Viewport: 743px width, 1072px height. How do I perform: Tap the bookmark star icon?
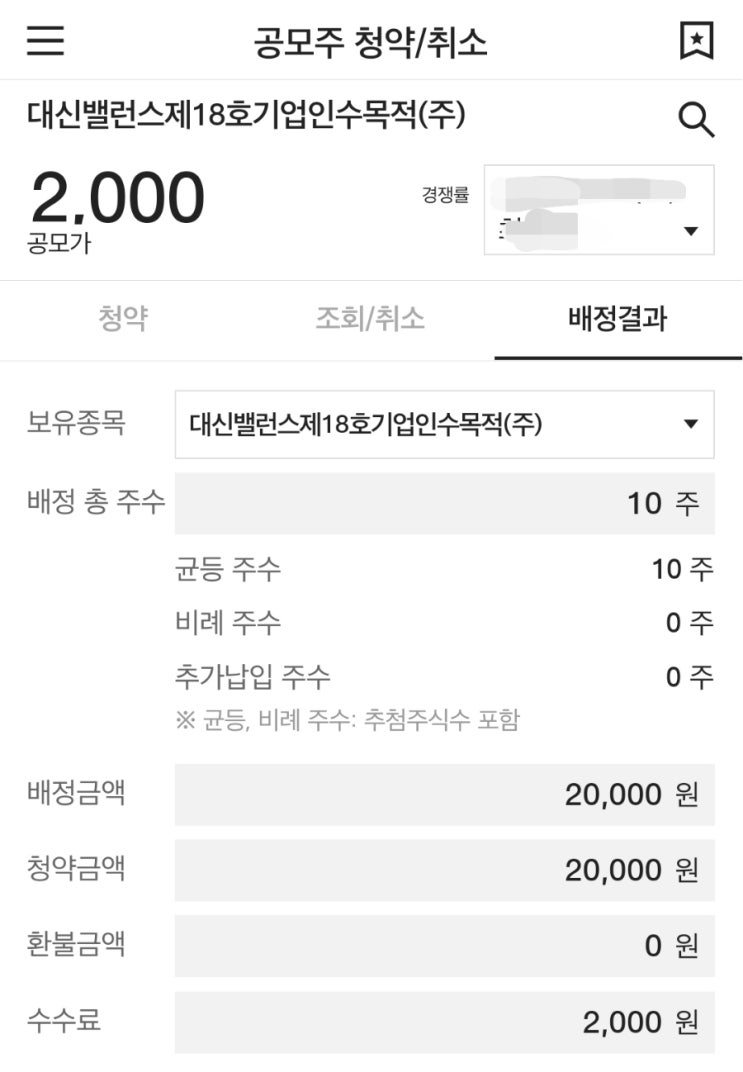[696, 41]
